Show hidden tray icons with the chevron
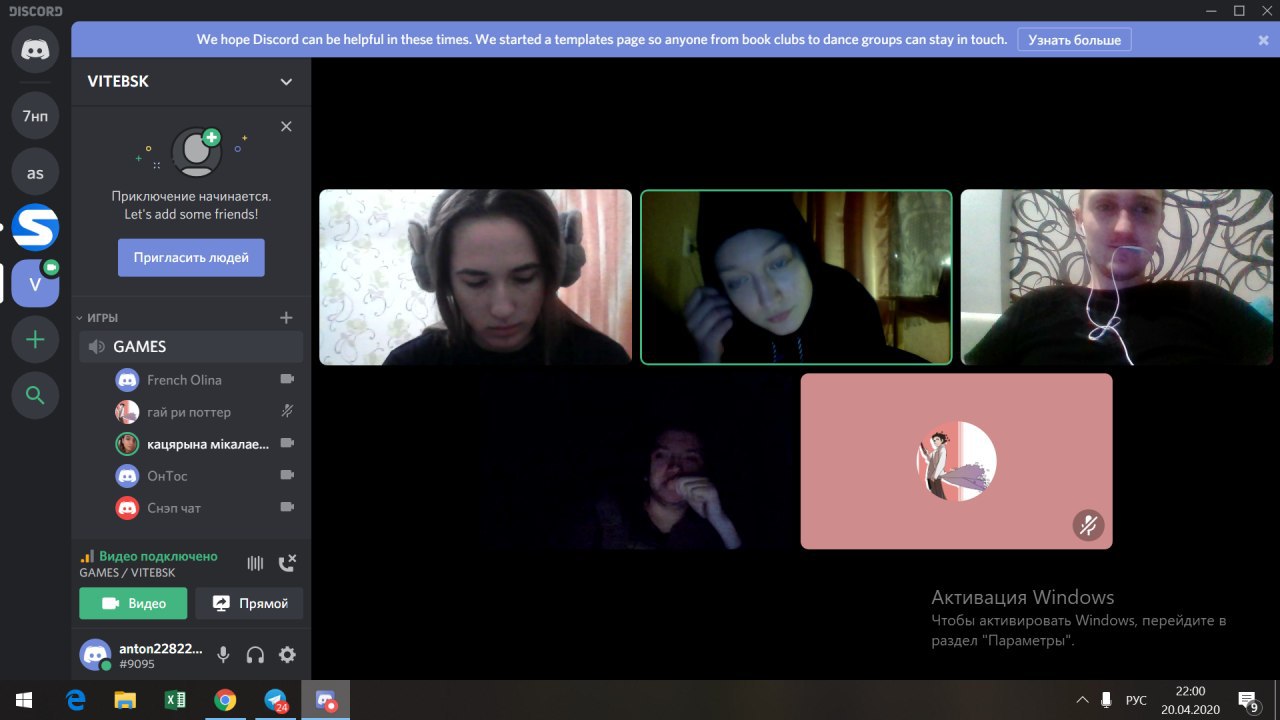Viewport: 1280px width, 720px height. (1082, 700)
